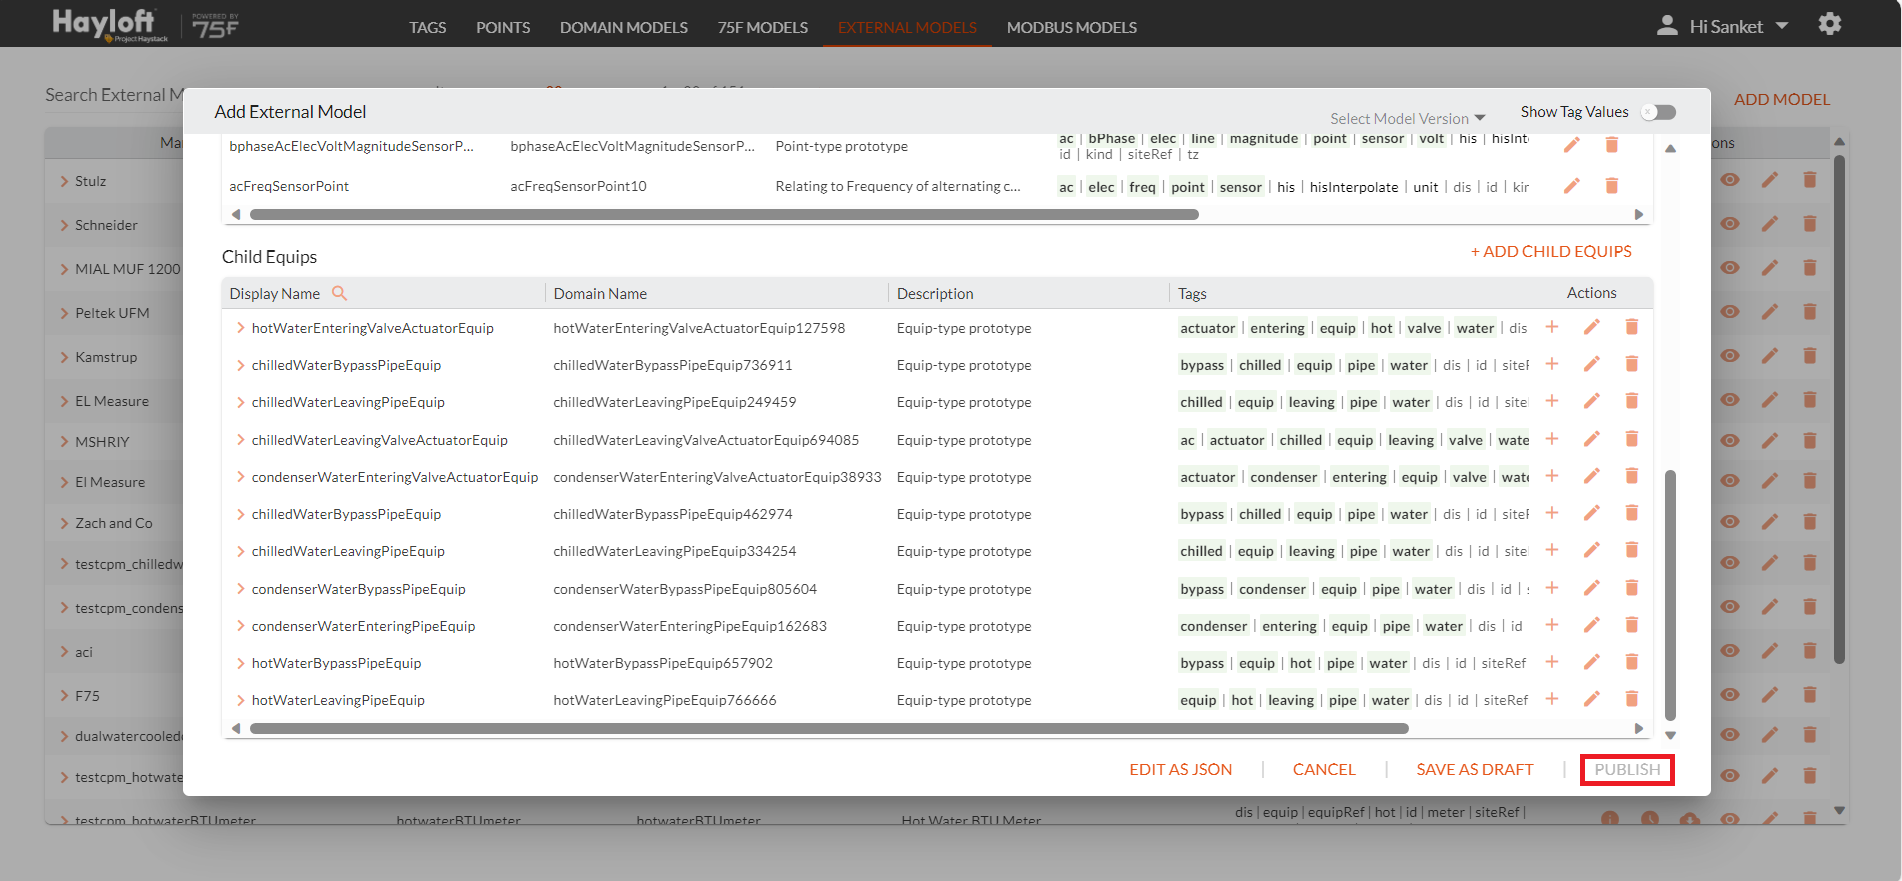Expand condenserWaterBypassPipeEquip row

(x=240, y=589)
